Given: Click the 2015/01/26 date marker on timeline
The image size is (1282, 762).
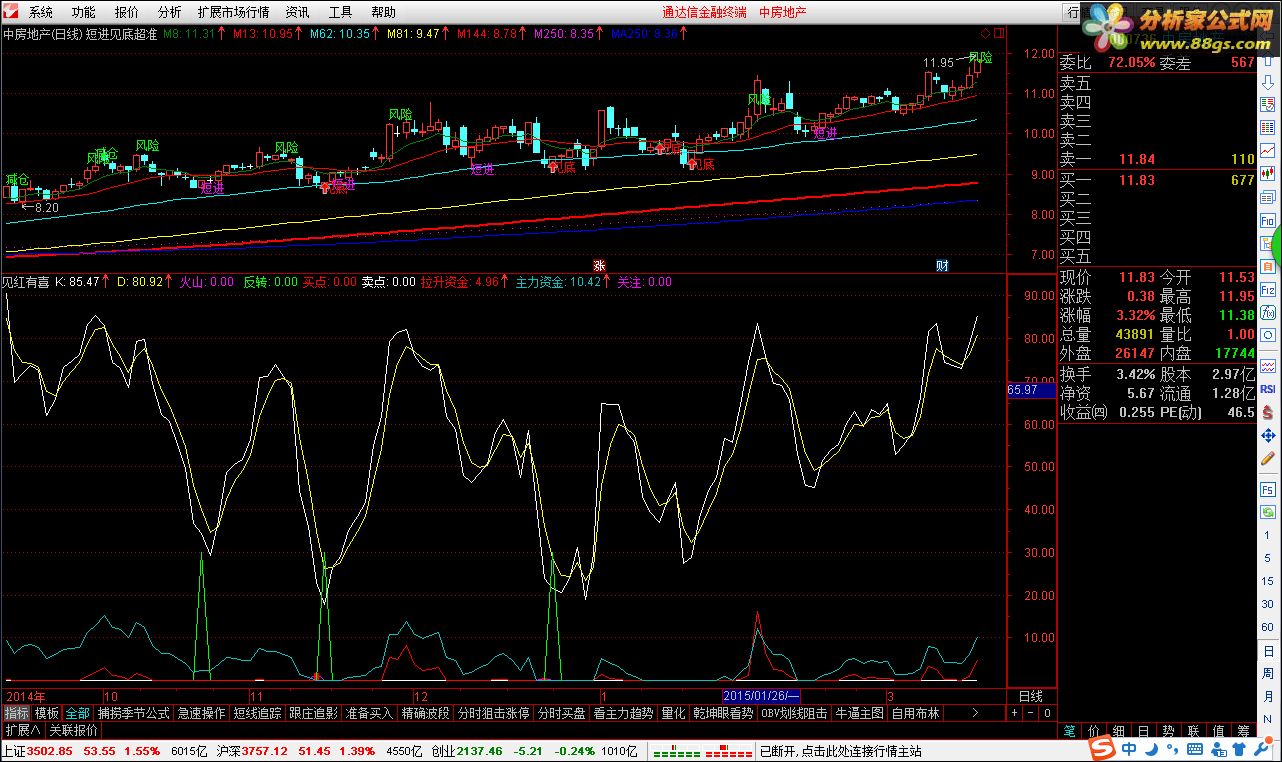Looking at the screenshot, I should (x=761, y=695).
